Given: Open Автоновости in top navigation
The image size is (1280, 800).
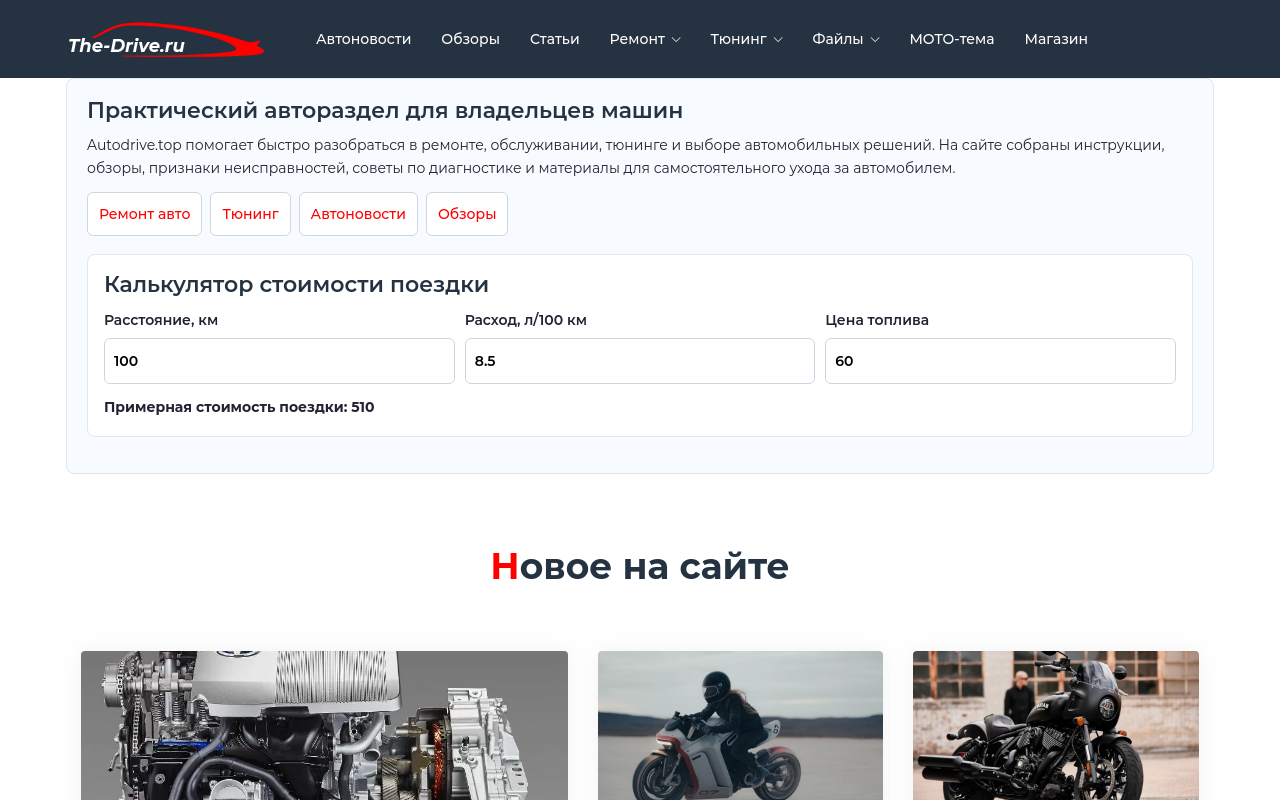Looking at the screenshot, I should click(363, 39).
